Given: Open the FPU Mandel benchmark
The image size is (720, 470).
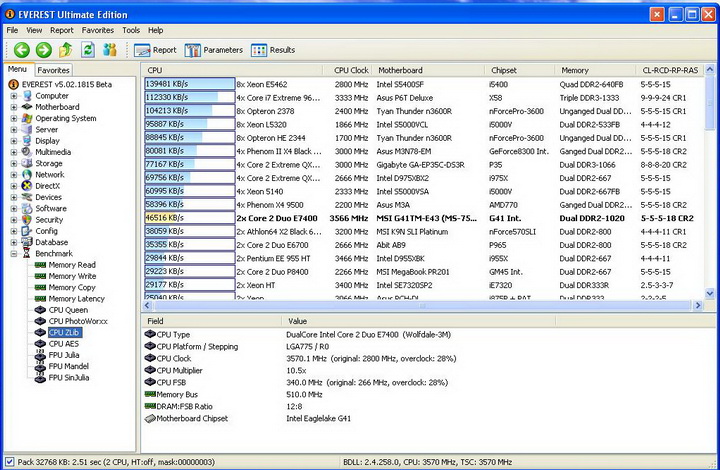Looking at the screenshot, I should click(x=68, y=366).
